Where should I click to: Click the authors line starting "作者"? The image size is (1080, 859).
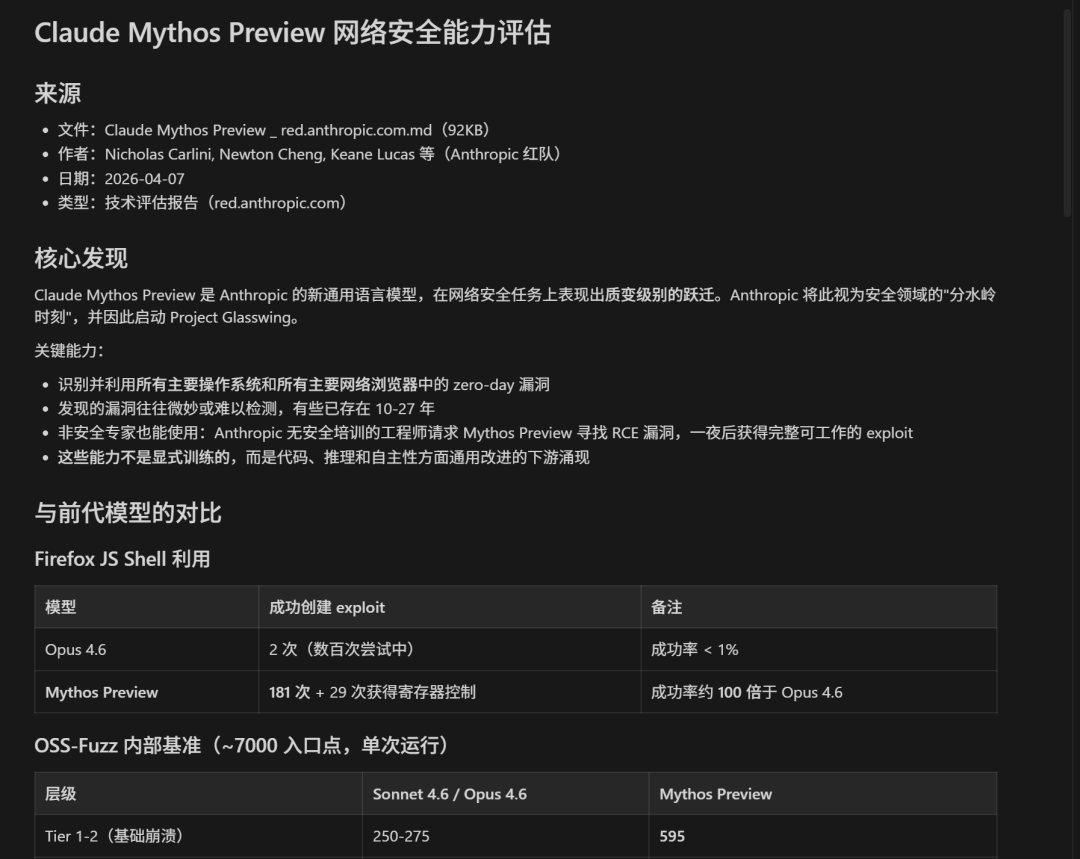coord(309,154)
